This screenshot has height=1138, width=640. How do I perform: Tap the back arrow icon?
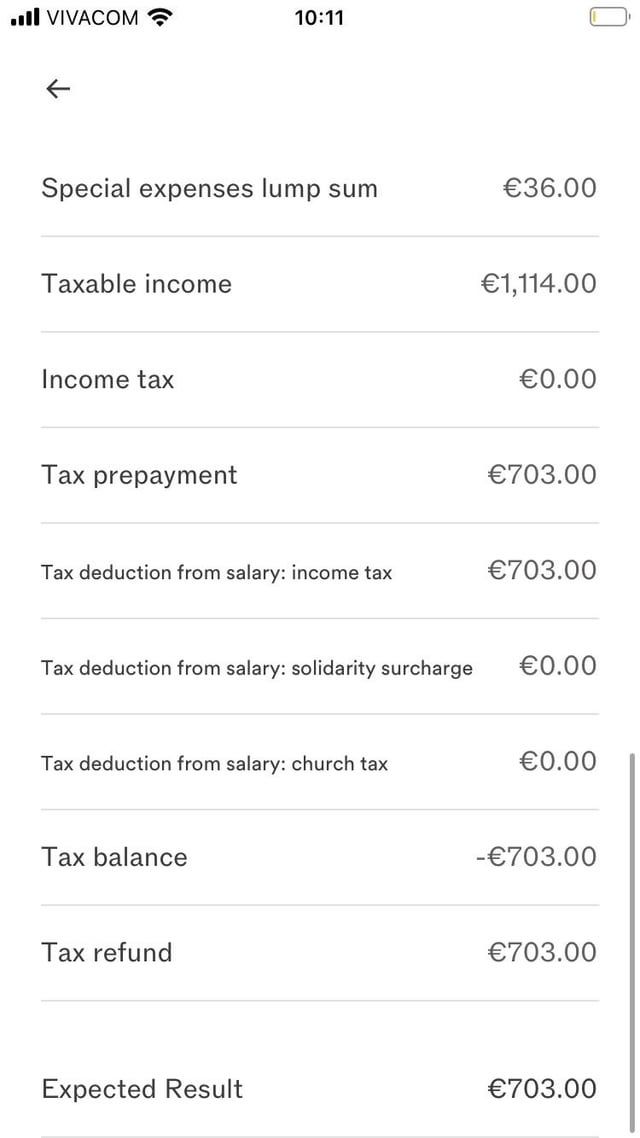click(x=58, y=89)
